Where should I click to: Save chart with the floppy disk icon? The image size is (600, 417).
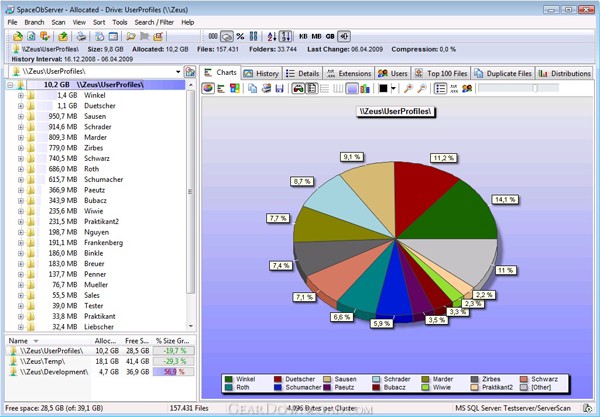click(279, 89)
